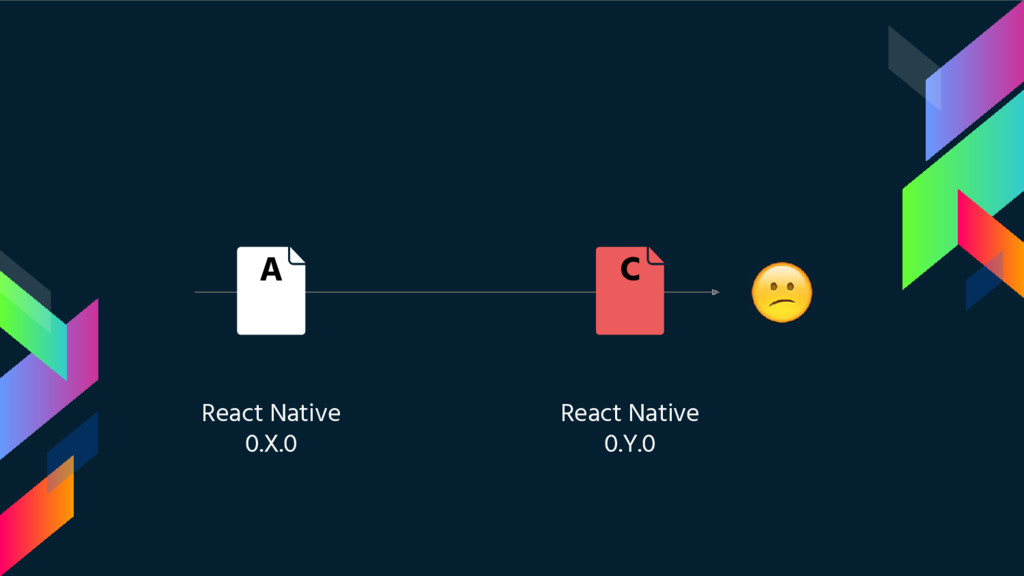Click the red file icon labeled C
The width and height of the screenshot is (1024, 576).
pyautogui.click(x=630, y=291)
